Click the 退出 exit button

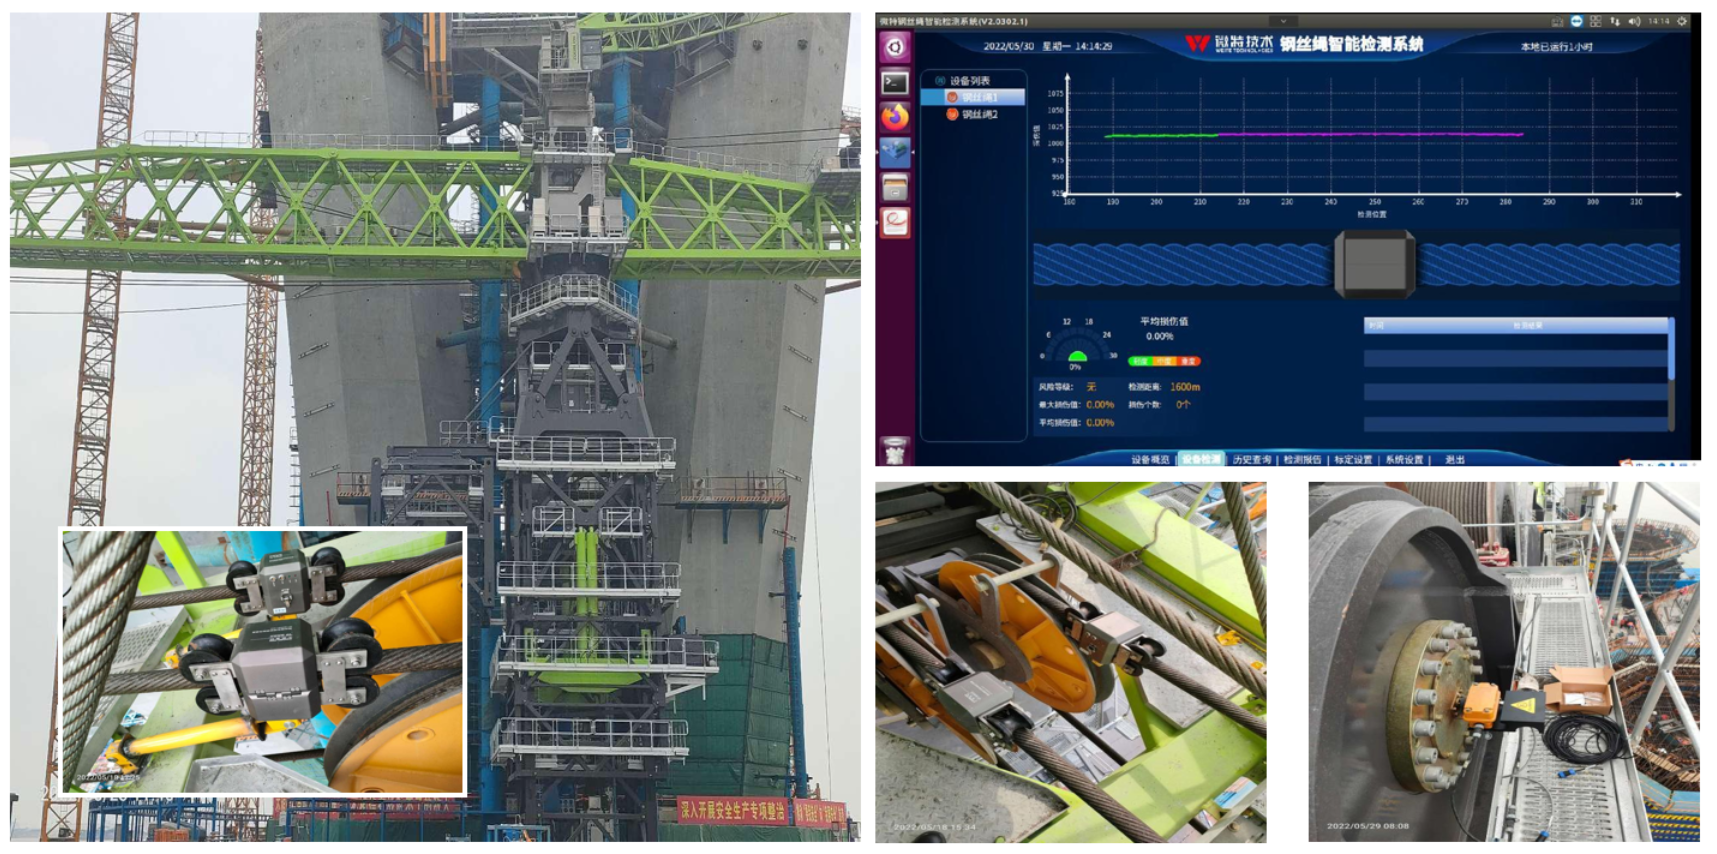pyautogui.click(x=1455, y=460)
